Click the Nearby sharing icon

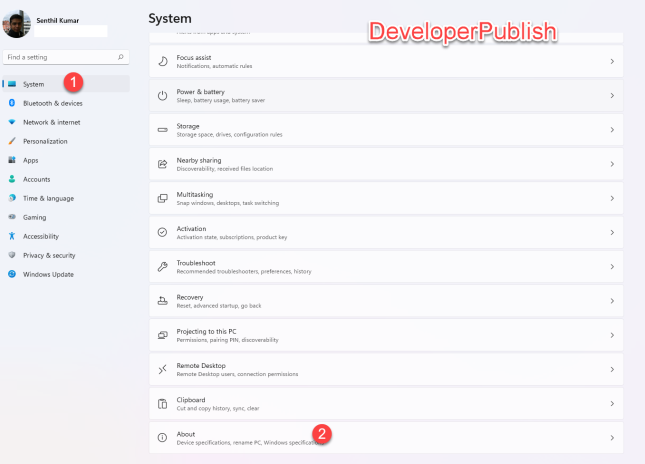click(x=162, y=164)
